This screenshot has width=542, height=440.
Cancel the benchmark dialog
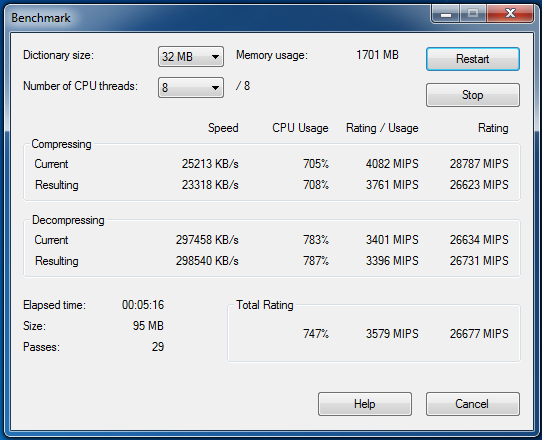(473, 404)
